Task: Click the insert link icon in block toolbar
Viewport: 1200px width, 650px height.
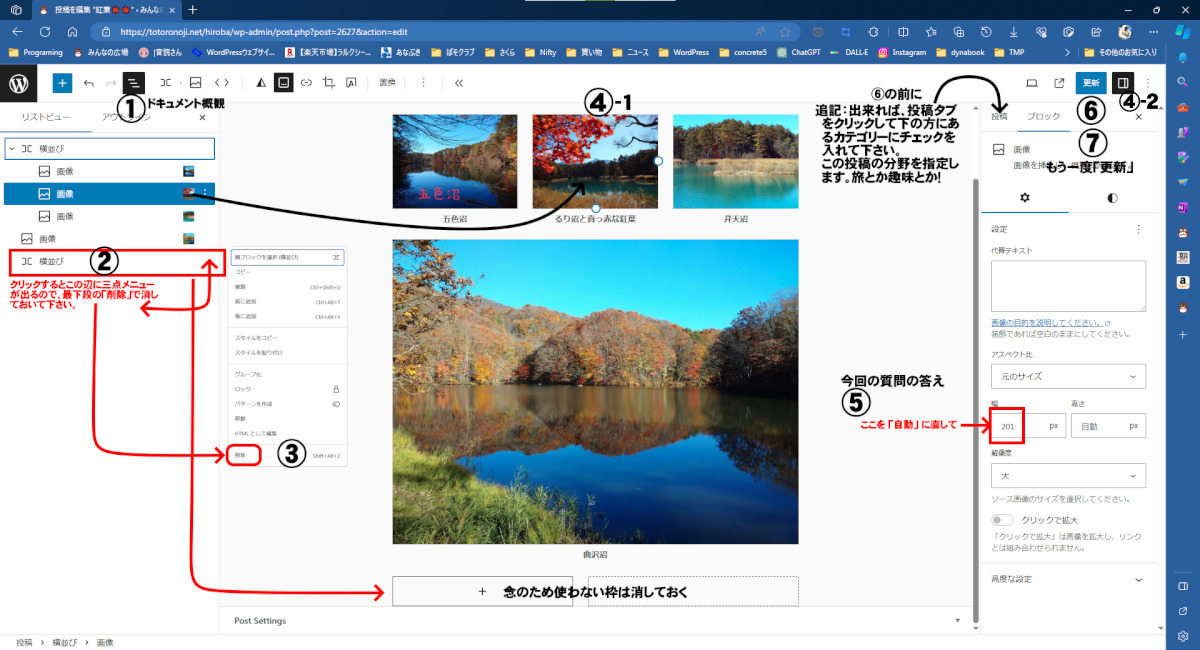Action: [x=306, y=83]
